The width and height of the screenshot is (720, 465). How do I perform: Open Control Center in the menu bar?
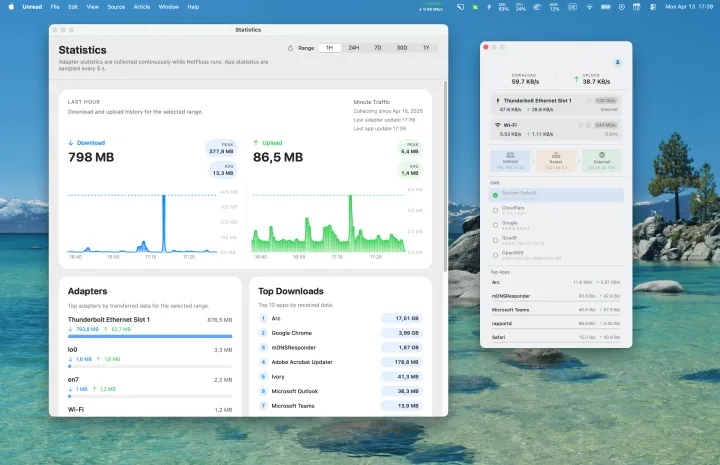[x=652, y=7]
